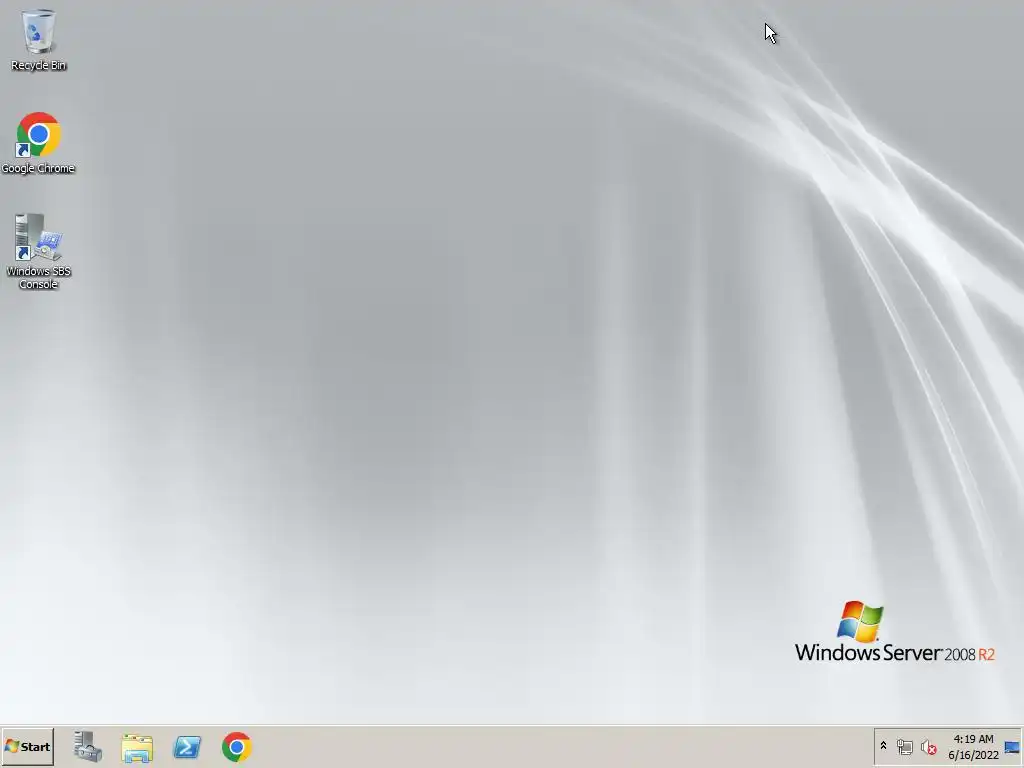Open the clock showing 4:19 AM
This screenshot has height=768, width=1024.
973,746
